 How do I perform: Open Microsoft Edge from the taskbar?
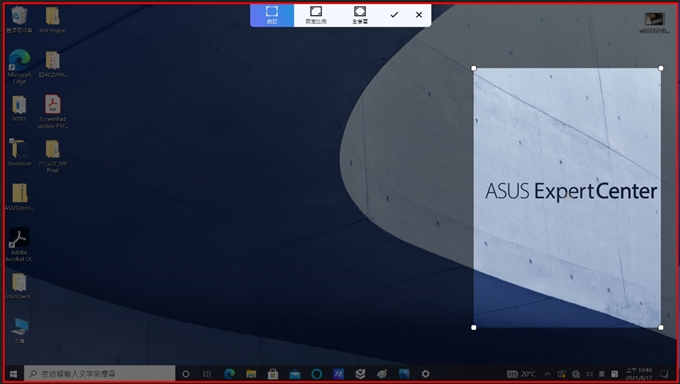(229, 374)
